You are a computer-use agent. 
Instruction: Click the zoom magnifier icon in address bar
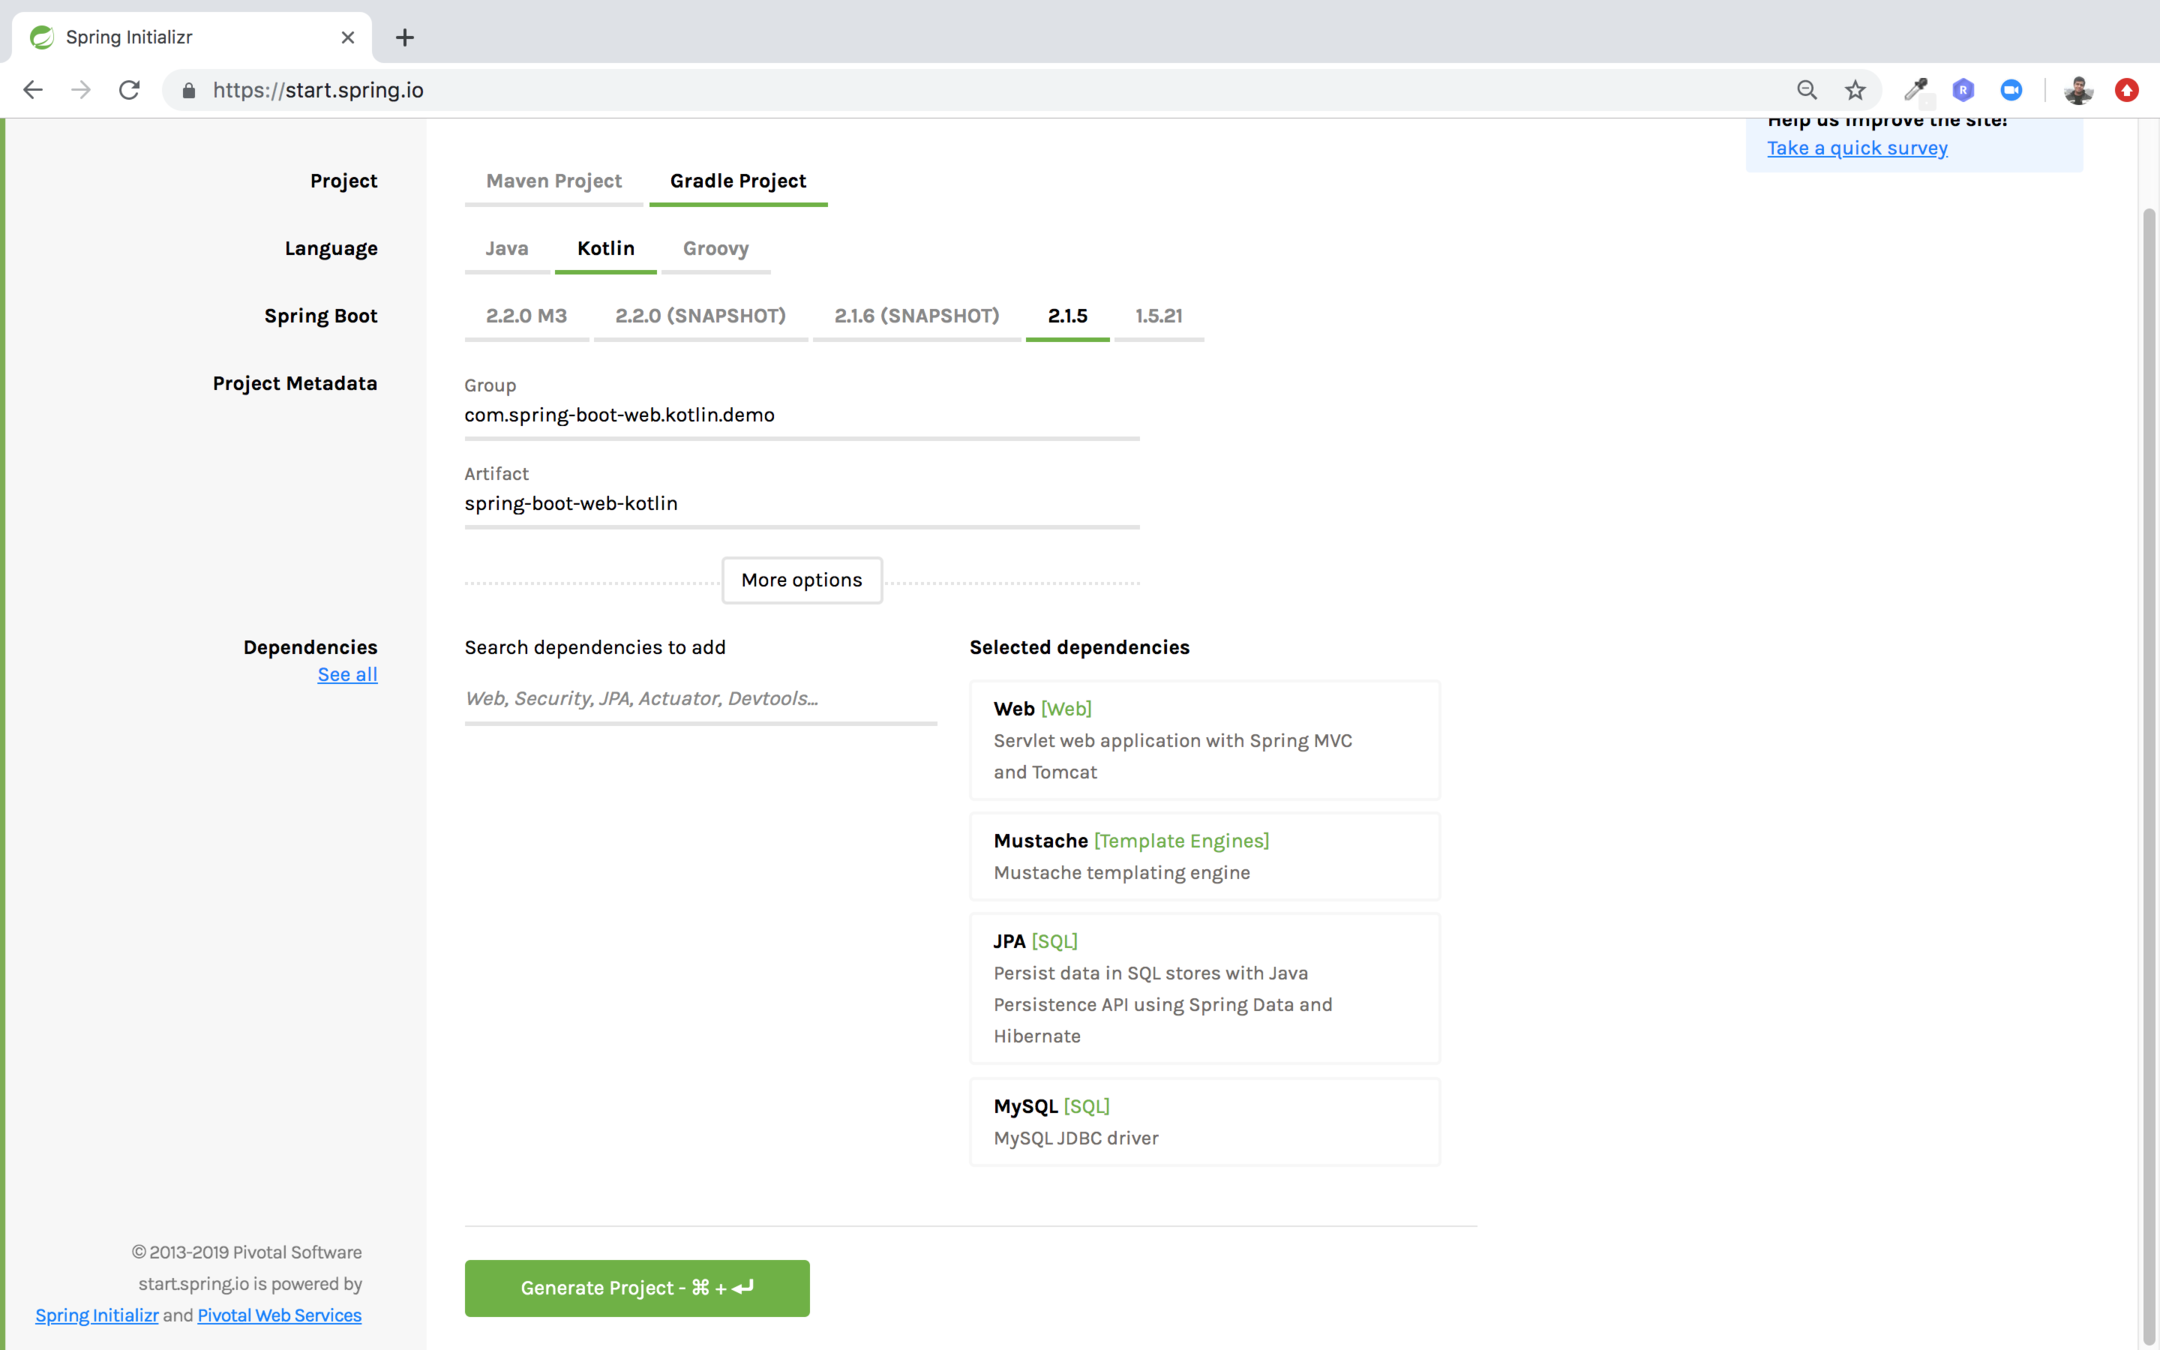click(1806, 90)
